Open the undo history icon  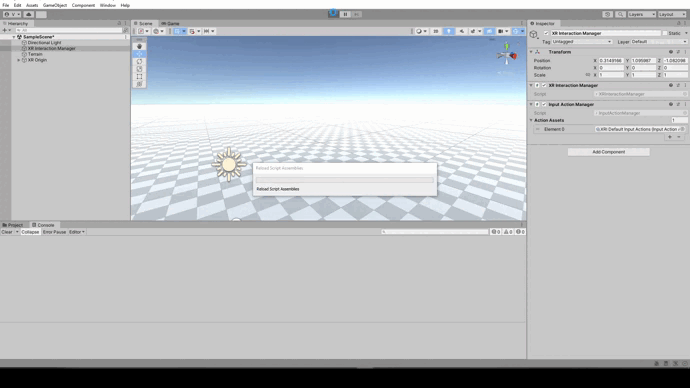[x=608, y=14]
